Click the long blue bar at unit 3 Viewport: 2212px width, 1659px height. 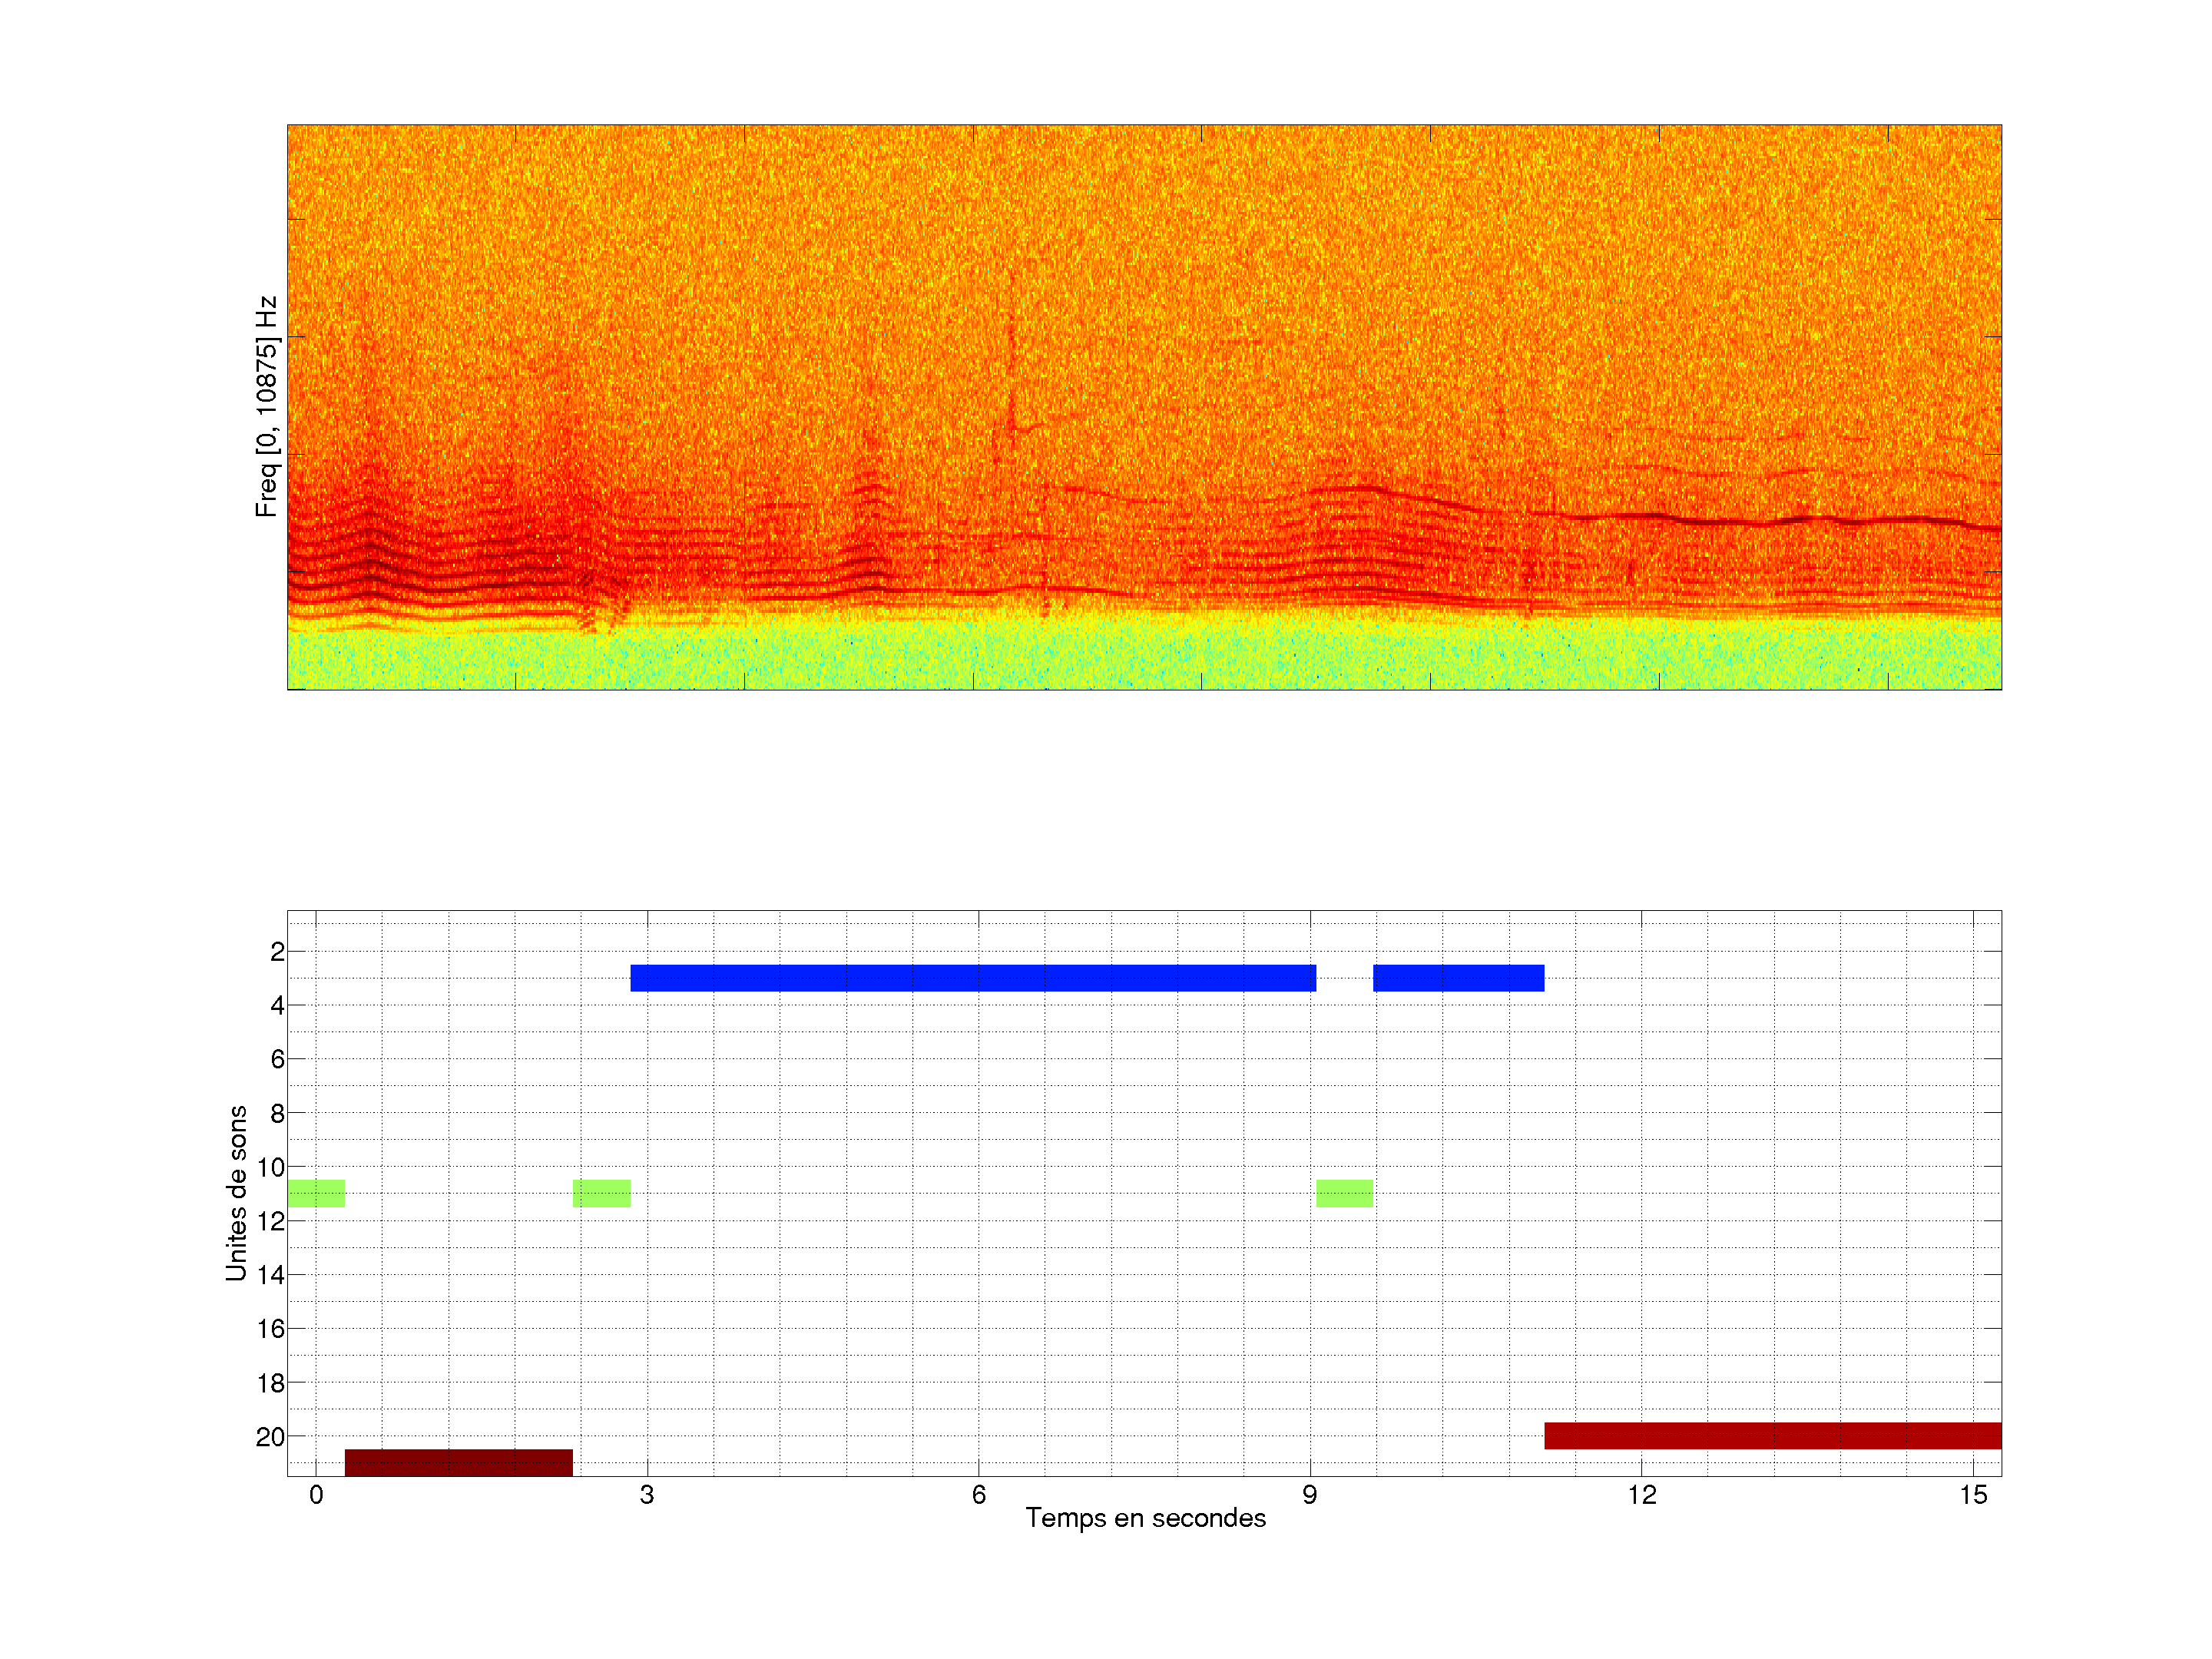(972, 978)
